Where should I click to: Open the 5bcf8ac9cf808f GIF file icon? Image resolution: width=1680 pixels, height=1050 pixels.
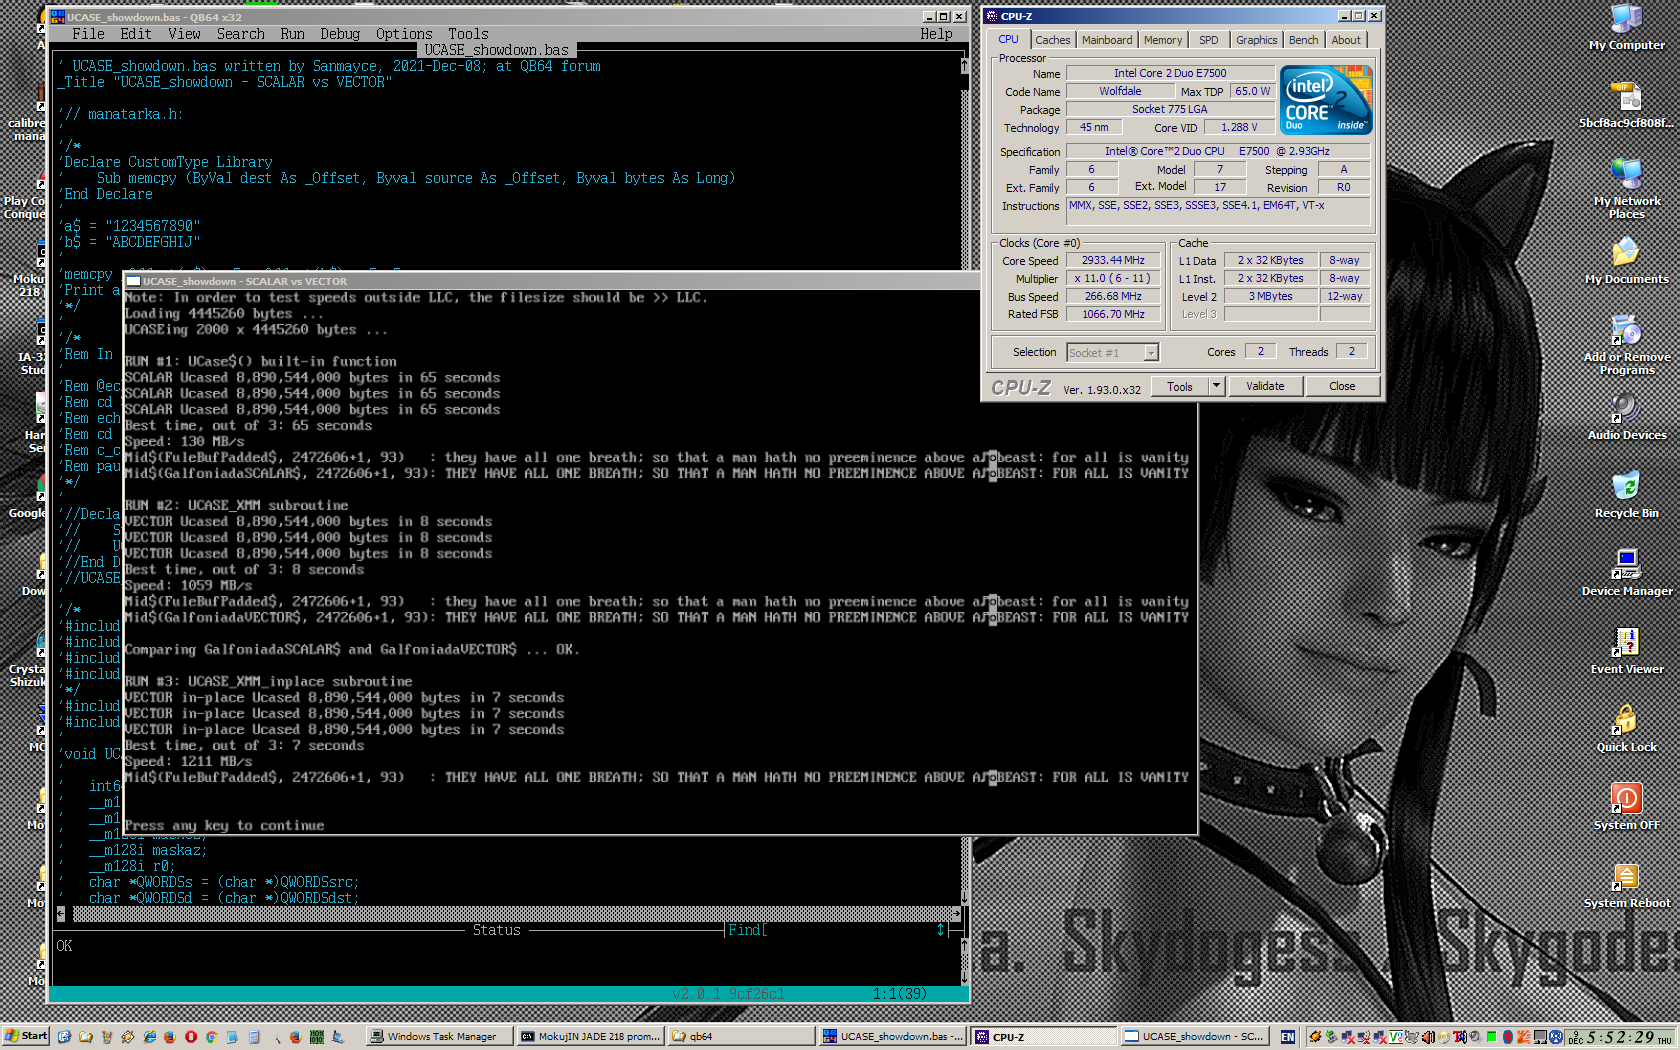tap(1626, 105)
